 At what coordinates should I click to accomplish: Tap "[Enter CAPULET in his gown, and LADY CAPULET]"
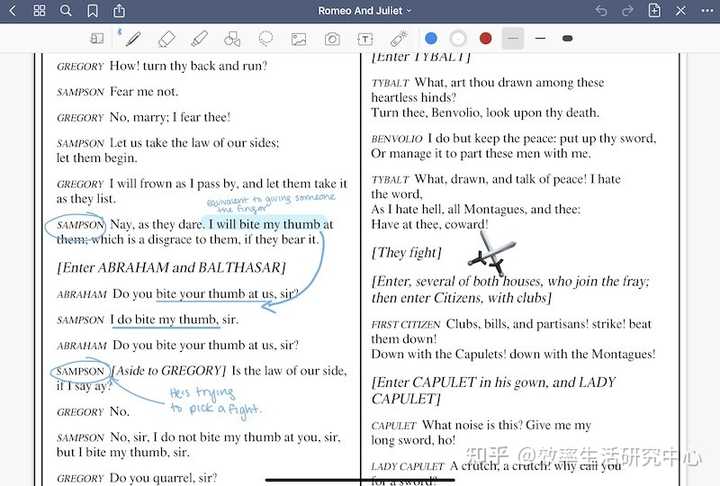pyautogui.click(x=494, y=390)
